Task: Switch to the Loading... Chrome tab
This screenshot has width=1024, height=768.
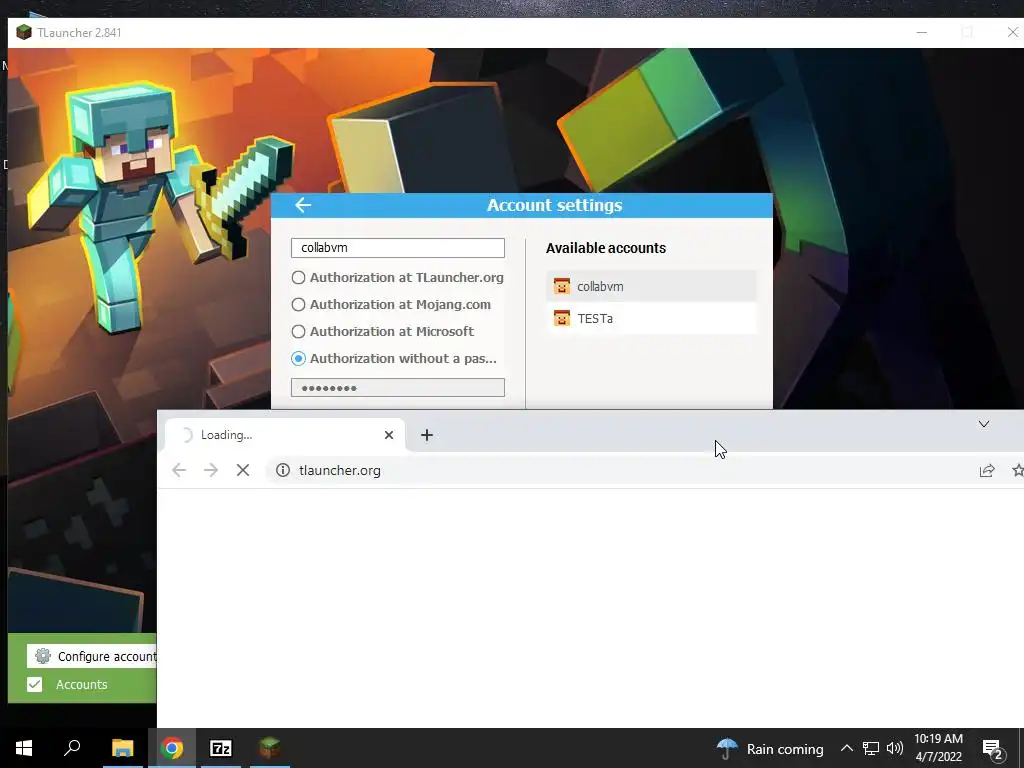Action: point(284,435)
